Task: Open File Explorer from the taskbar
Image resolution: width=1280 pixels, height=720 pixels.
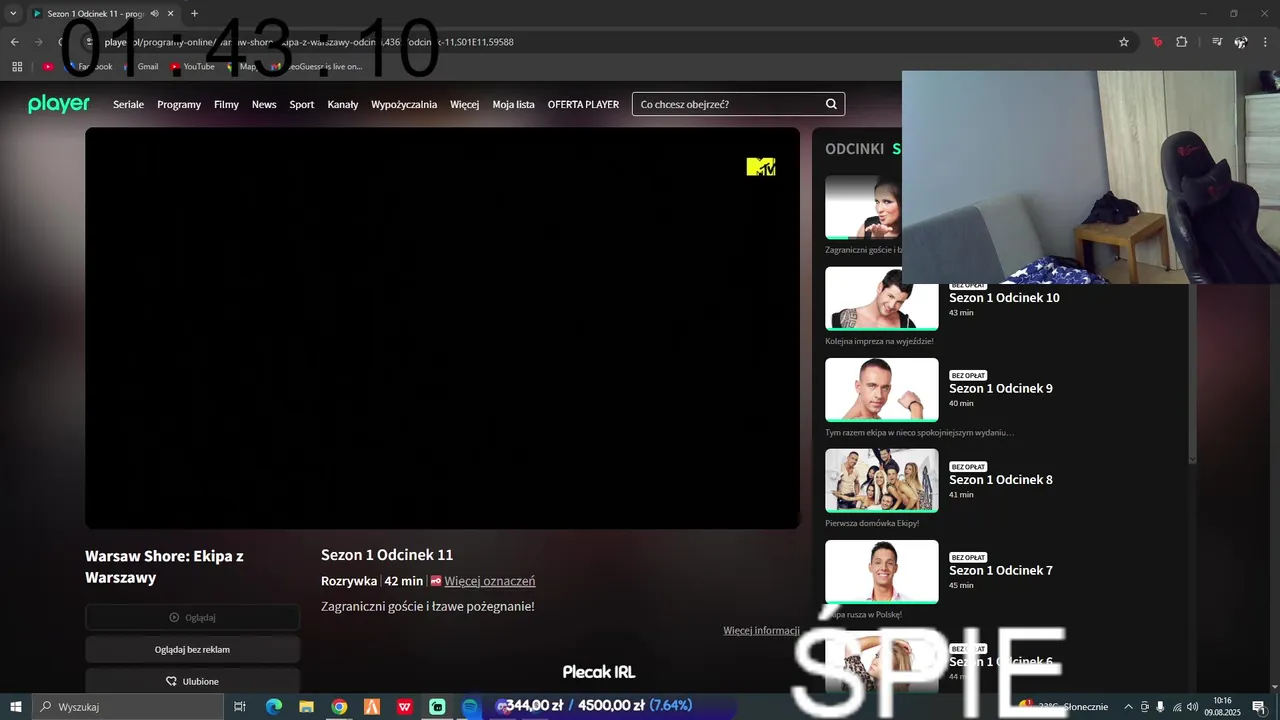Action: (306, 707)
